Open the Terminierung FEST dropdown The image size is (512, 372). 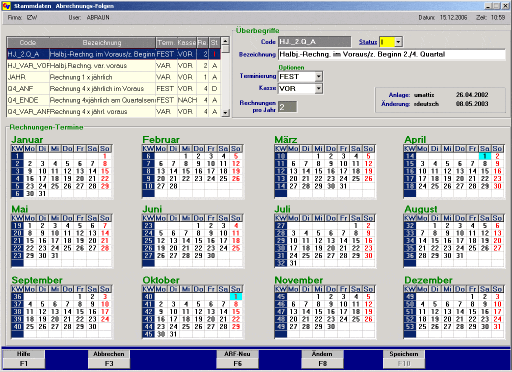point(318,77)
